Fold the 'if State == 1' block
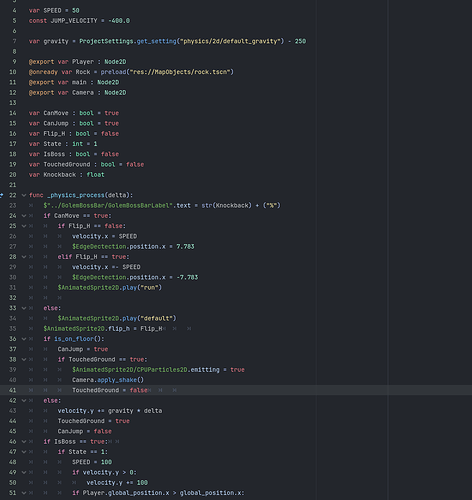This screenshot has height=500, width=472. click(24, 452)
